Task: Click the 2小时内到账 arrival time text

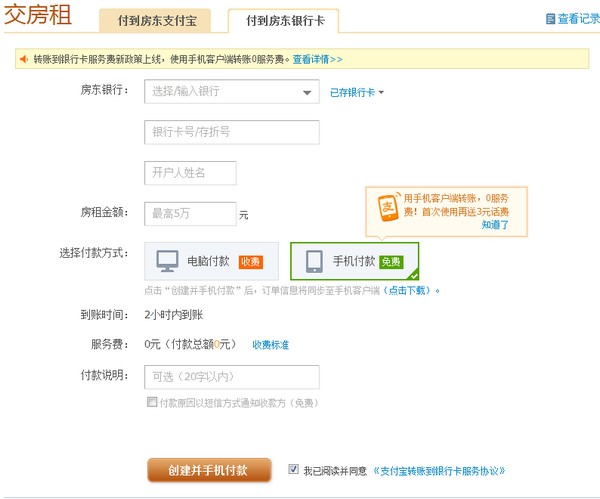Action: tap(173, 315)
